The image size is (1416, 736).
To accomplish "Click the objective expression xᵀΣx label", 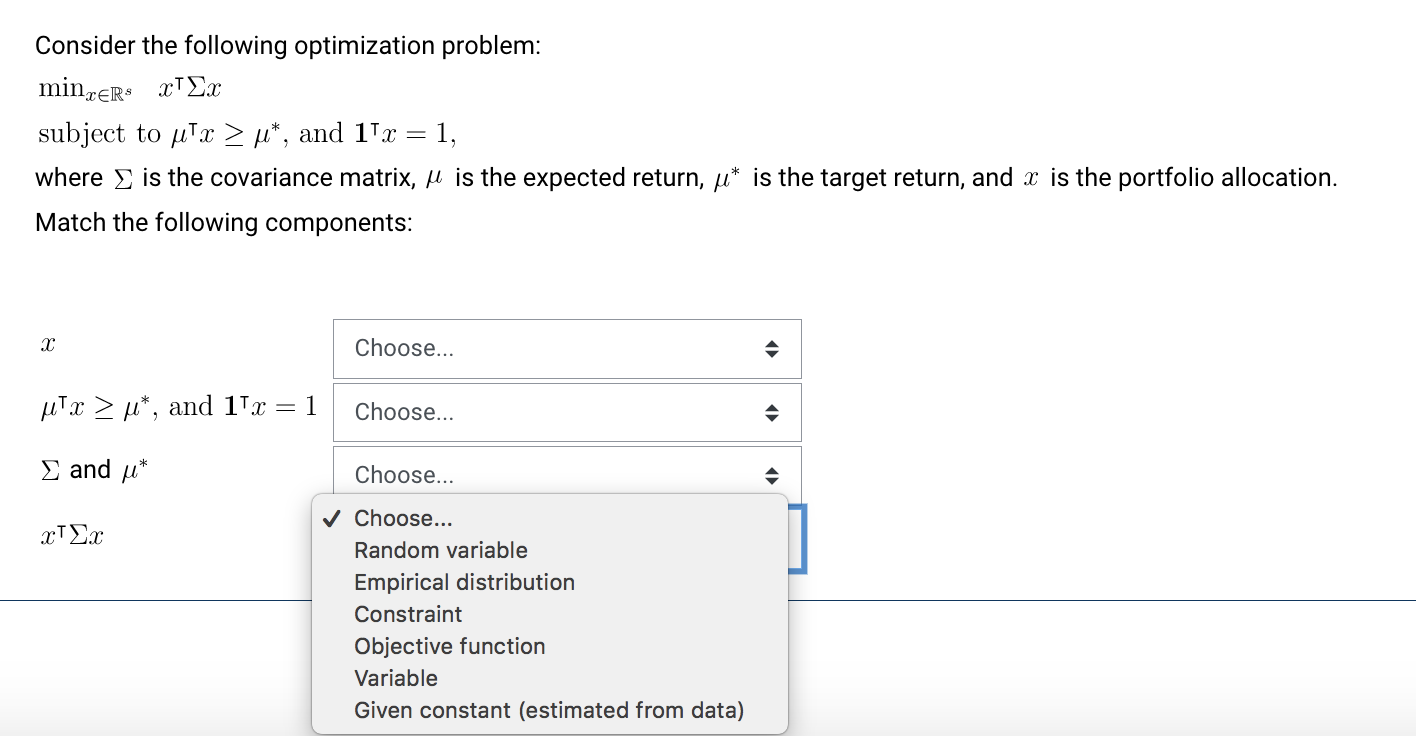I will coord(74,535).
